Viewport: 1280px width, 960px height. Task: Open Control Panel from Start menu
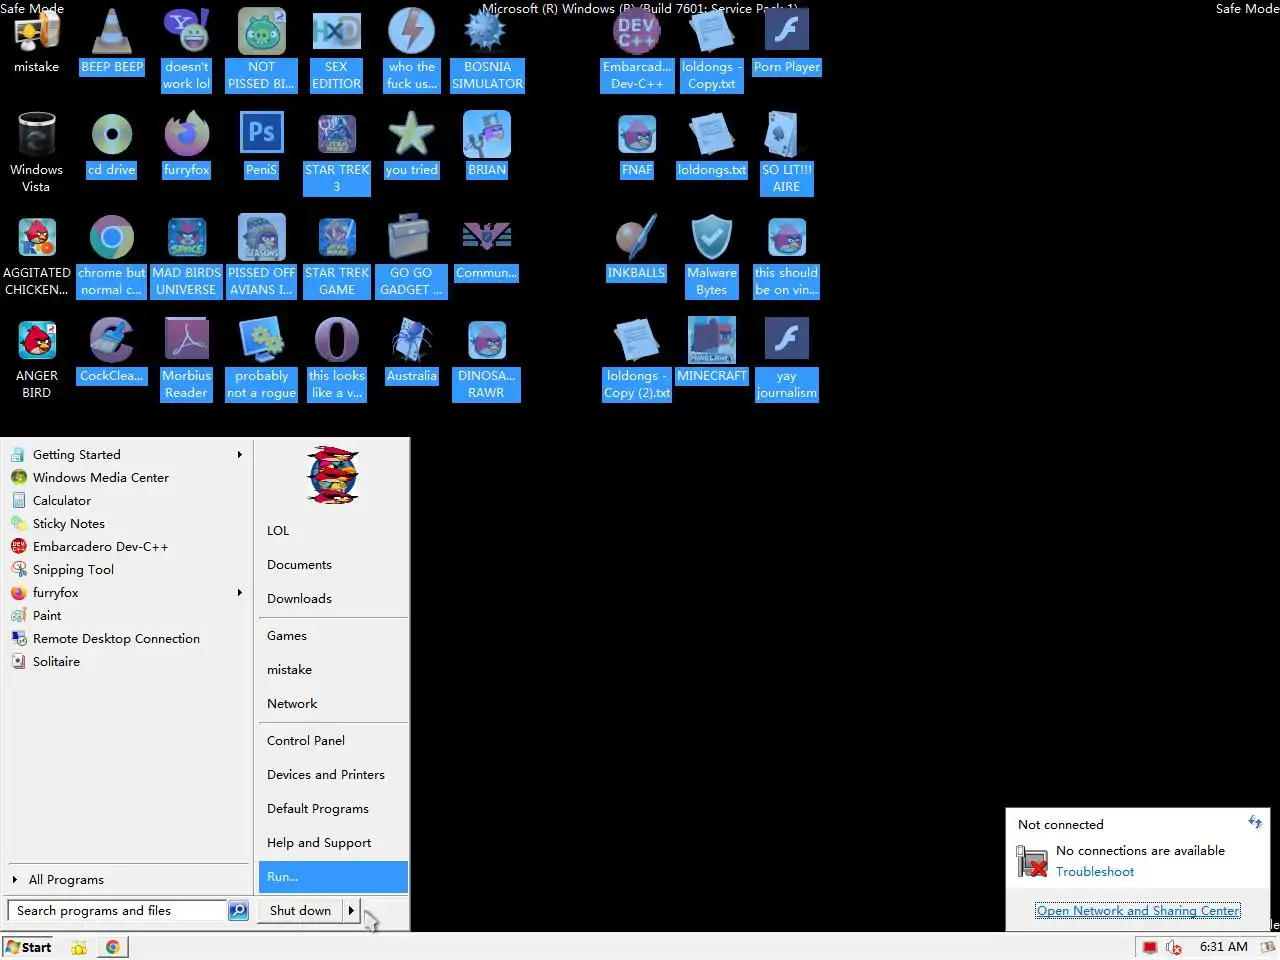(x=333, y=741)
